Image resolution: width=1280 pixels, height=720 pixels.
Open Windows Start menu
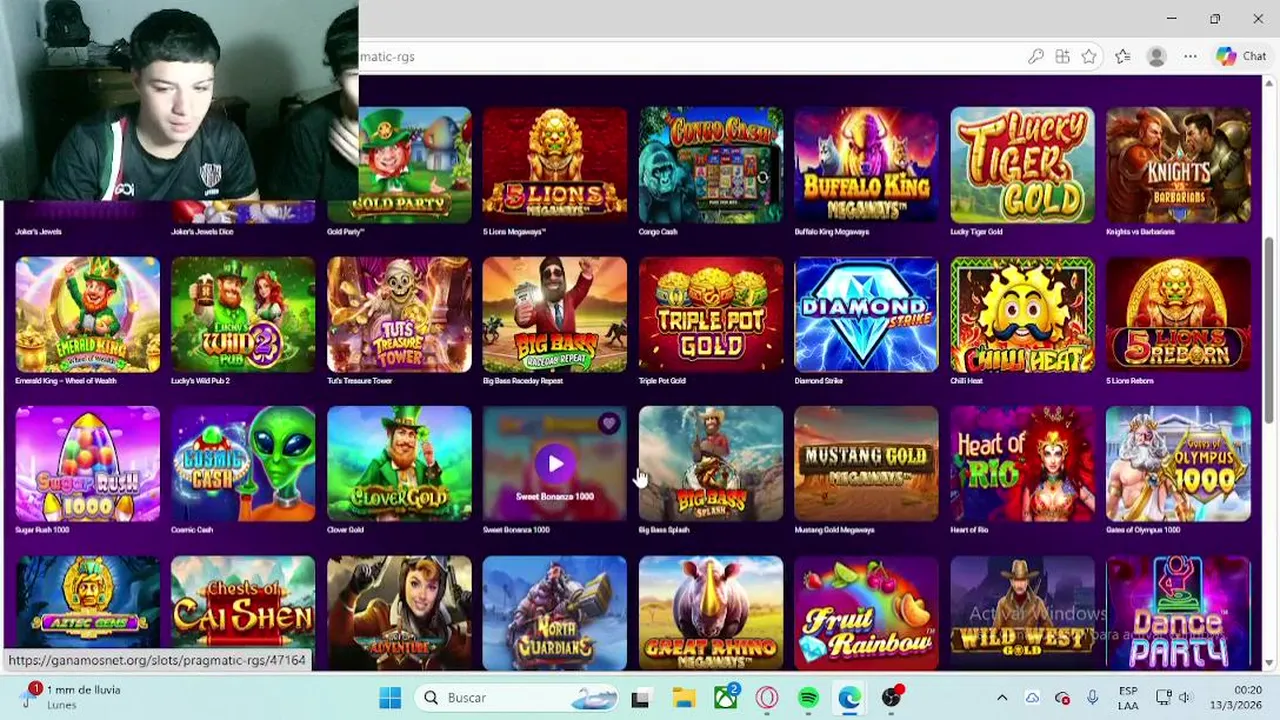coord(390,698)
